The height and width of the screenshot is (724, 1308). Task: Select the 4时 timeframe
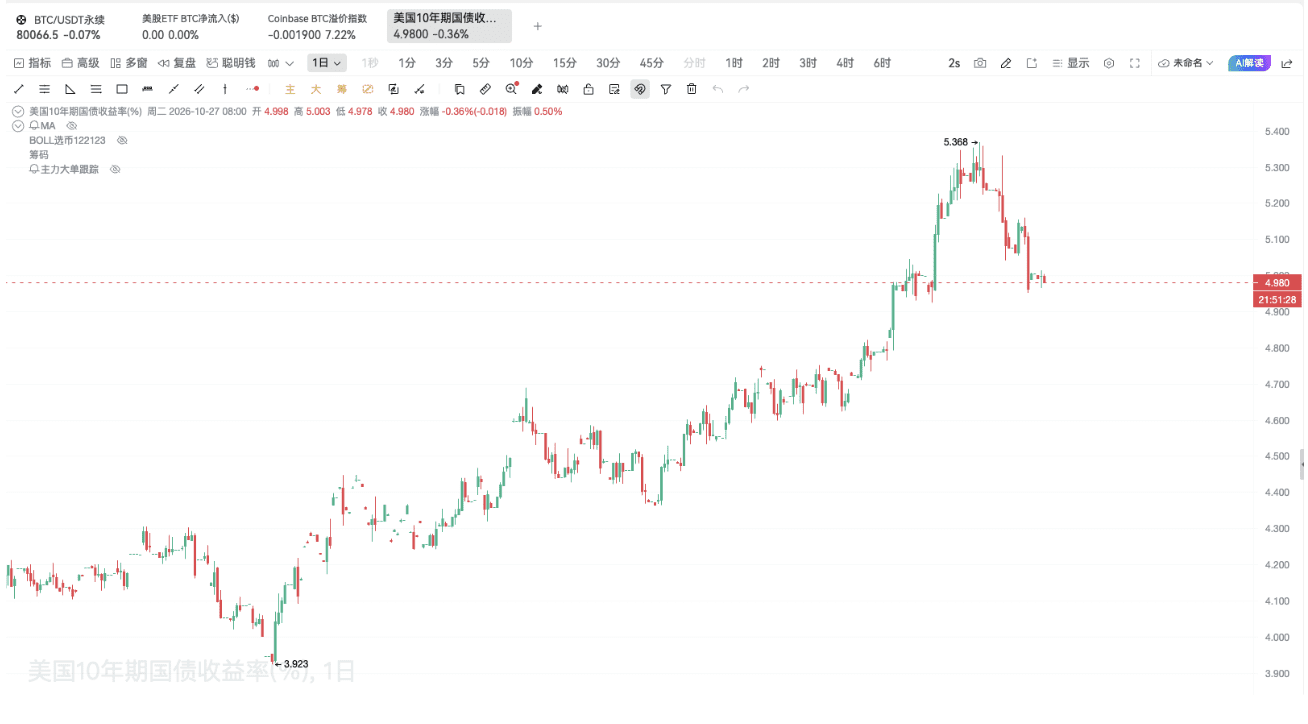point(845,63)
